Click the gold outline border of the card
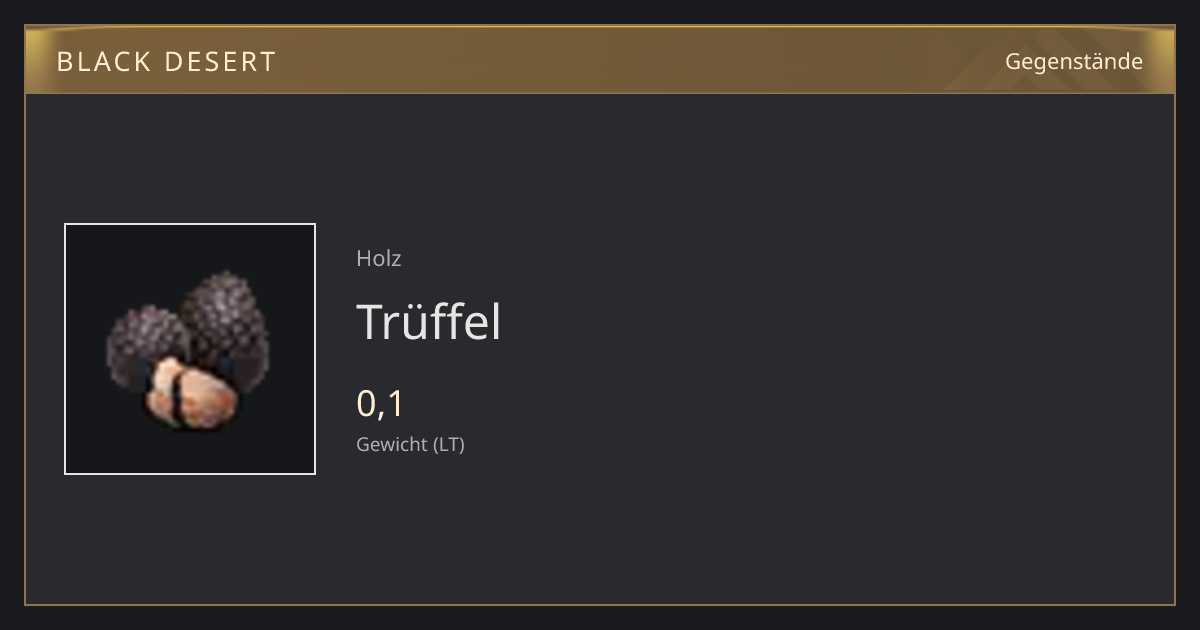Viewport: 1200px width, 630px height. tap(600, 604)
